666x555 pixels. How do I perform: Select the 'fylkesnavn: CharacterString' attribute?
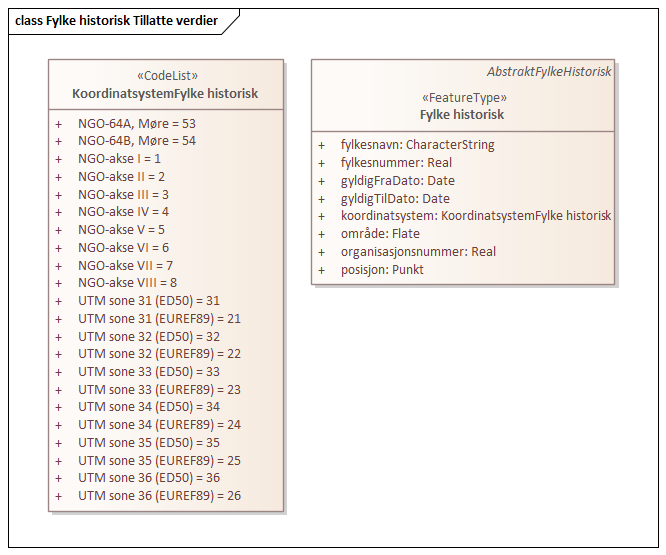[417, 145]
